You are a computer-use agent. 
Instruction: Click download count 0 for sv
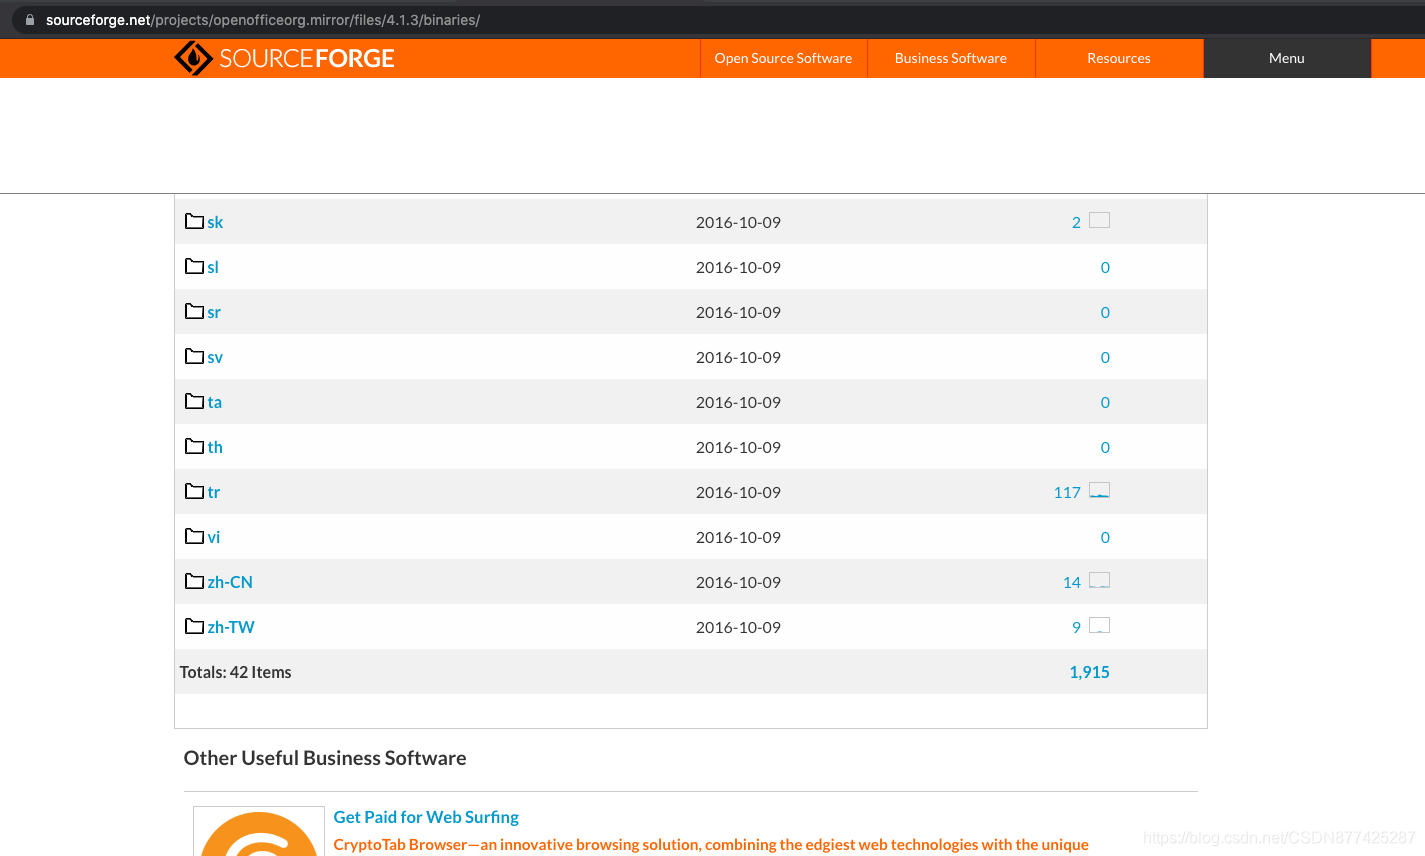(1105, 357)
